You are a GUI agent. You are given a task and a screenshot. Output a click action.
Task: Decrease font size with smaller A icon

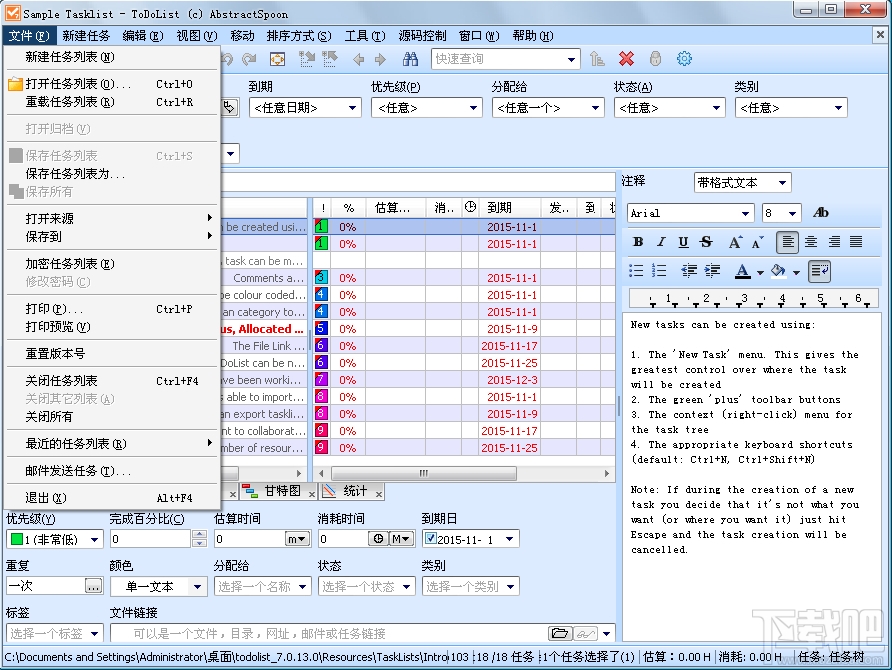(757, 242)
